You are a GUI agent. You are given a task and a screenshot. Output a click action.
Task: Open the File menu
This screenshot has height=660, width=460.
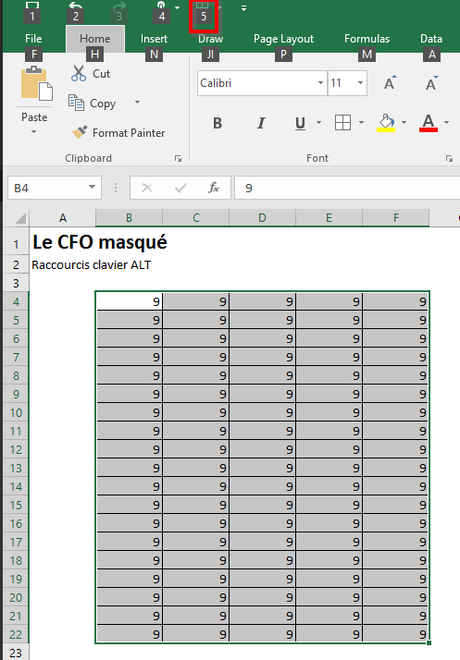pos(33,39)
